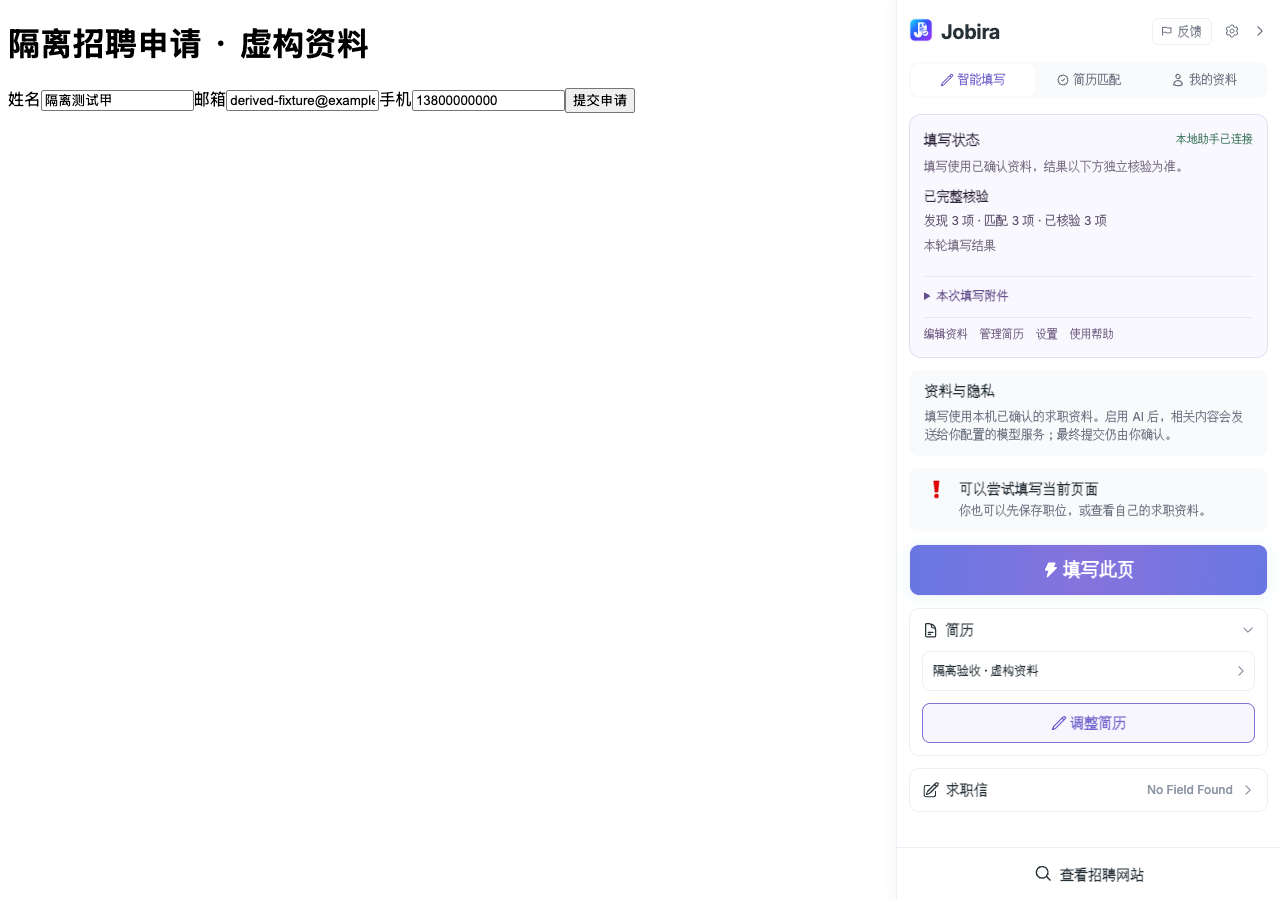Image resolution: width=1280 pixels, height=900 pixels.
Task: Click the 反馈 feedback button
Action: [x=1182, y=31]
